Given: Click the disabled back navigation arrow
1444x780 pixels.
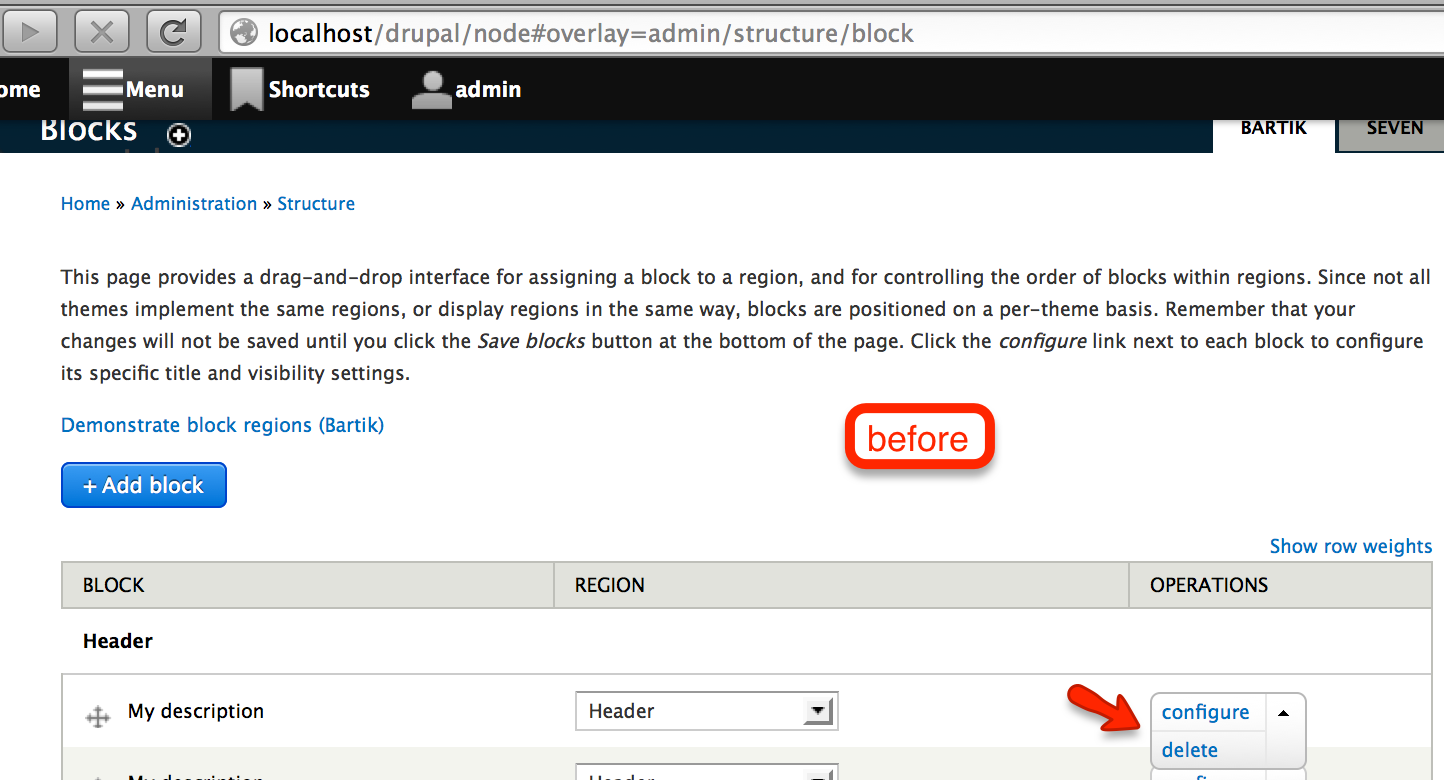Looking at the screenshot, I should (x=30, y=30).
